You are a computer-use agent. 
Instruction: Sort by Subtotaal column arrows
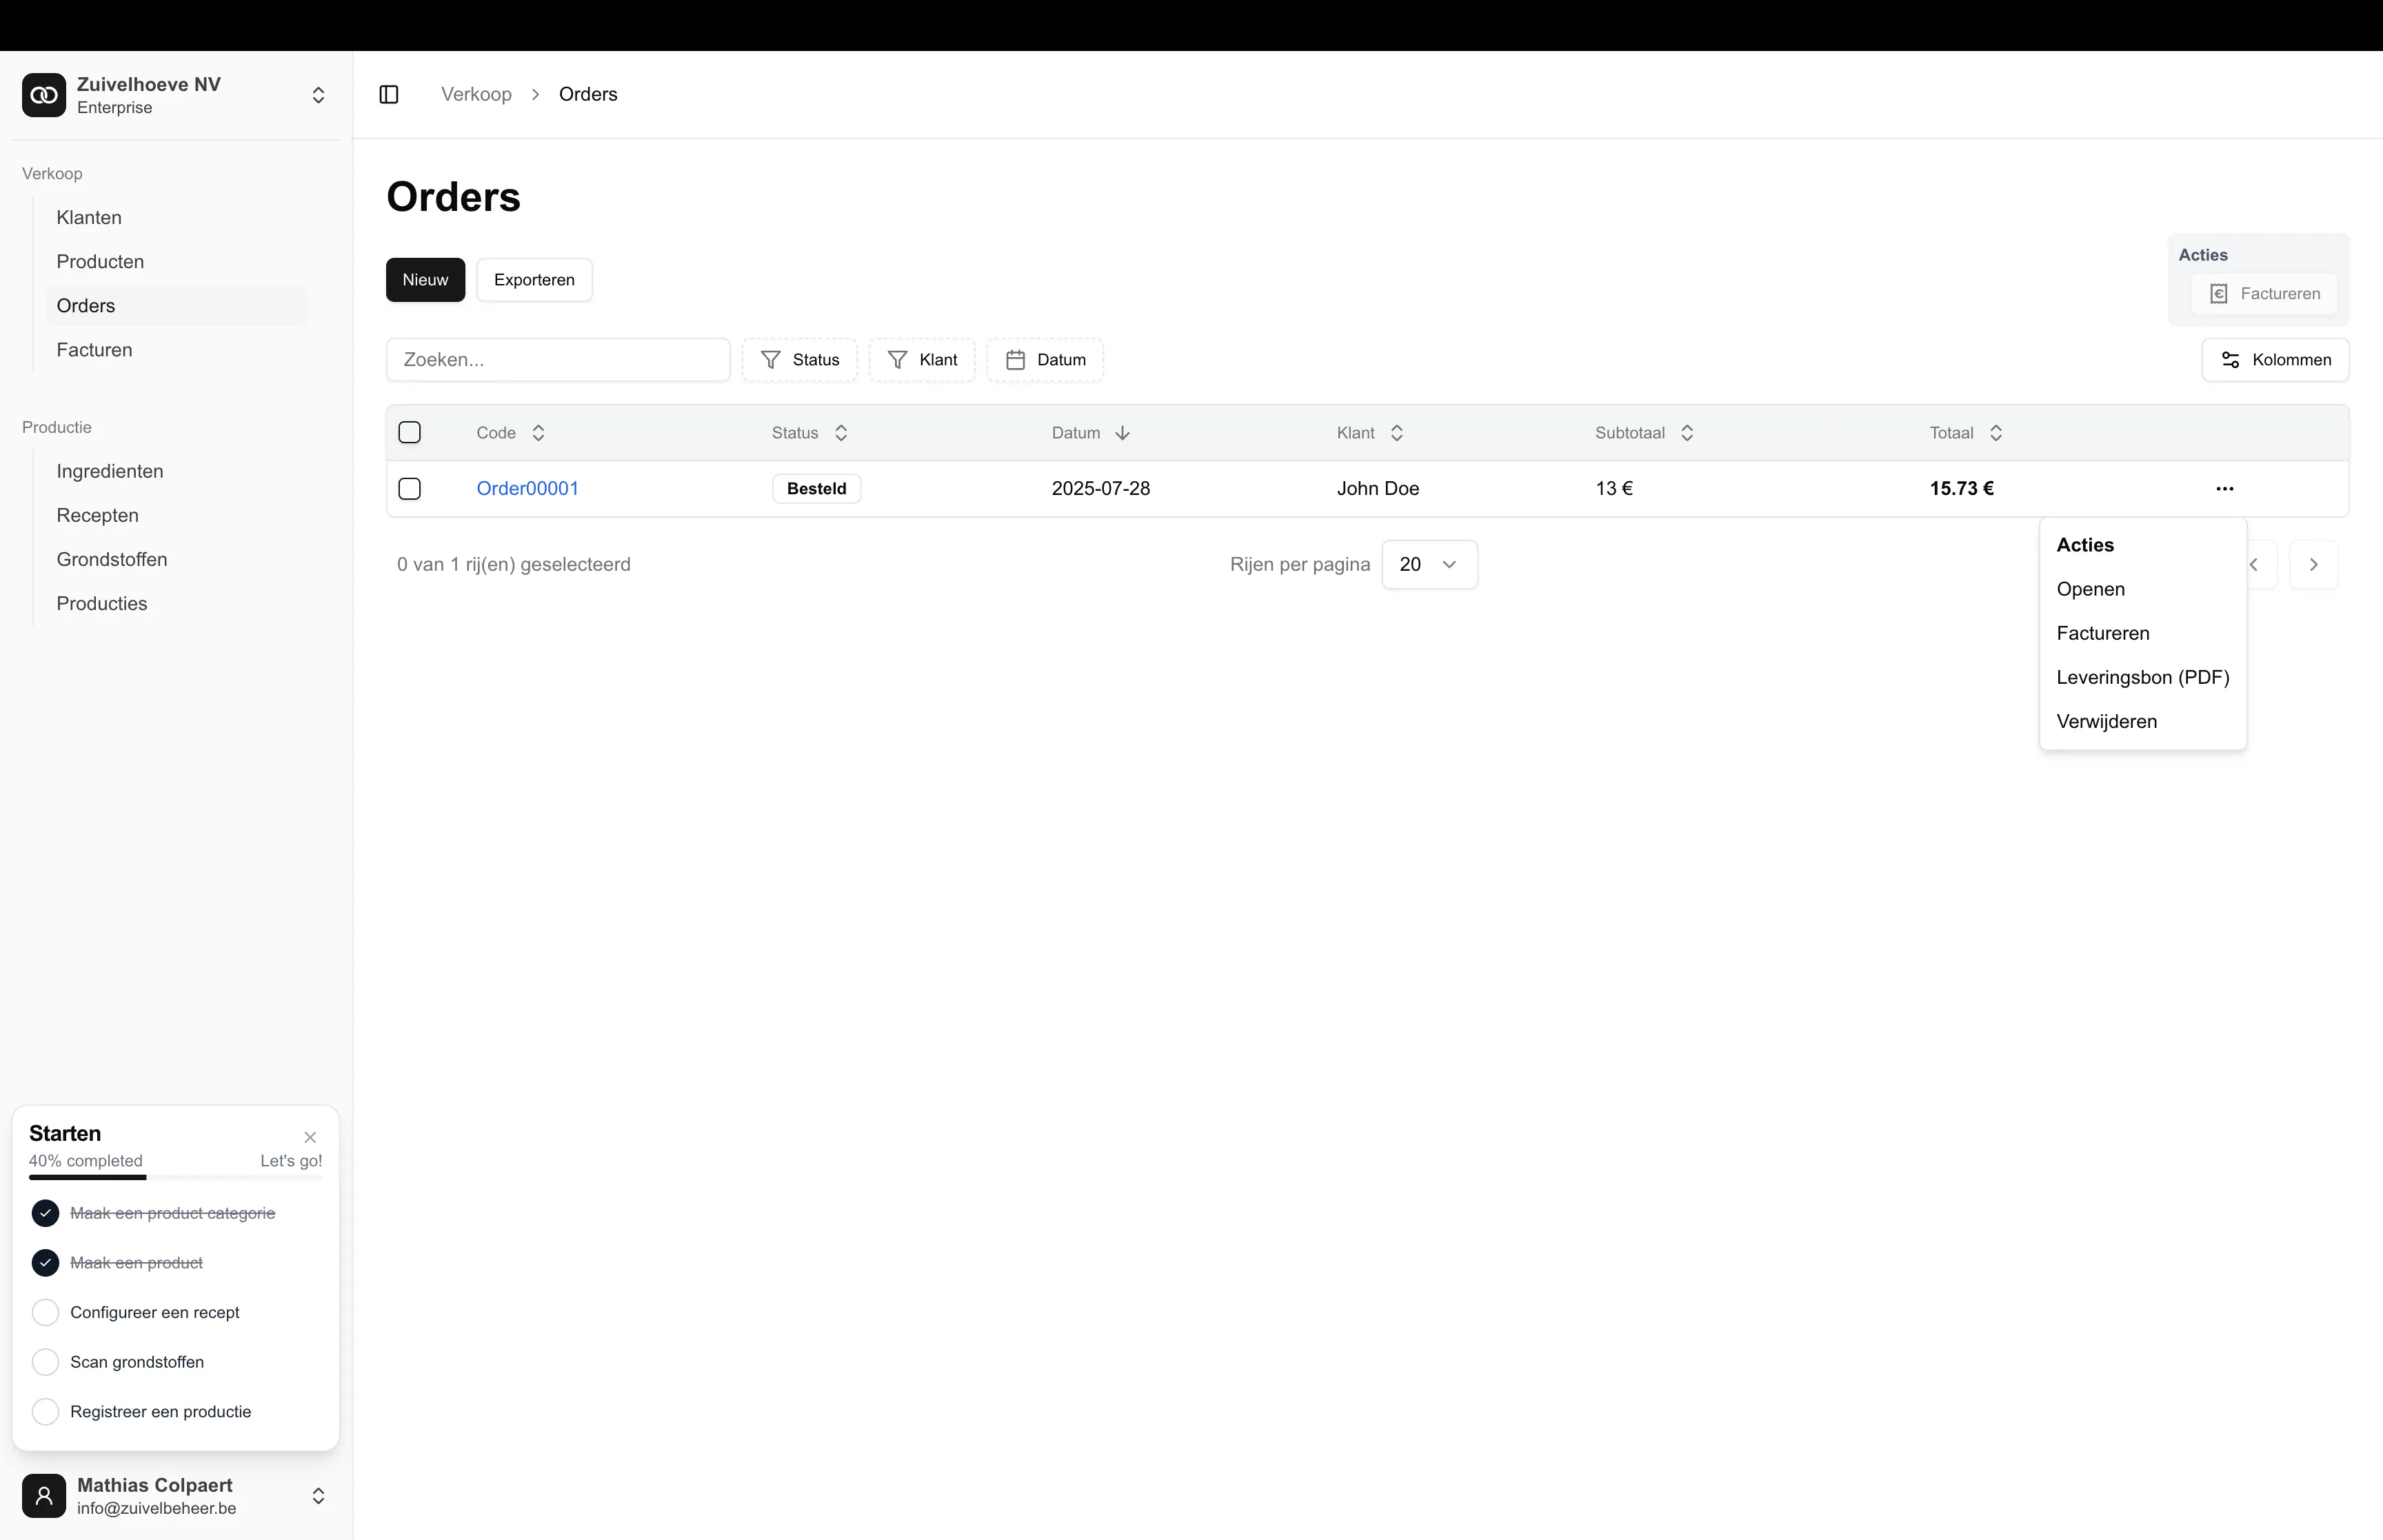coord(1687,433)
